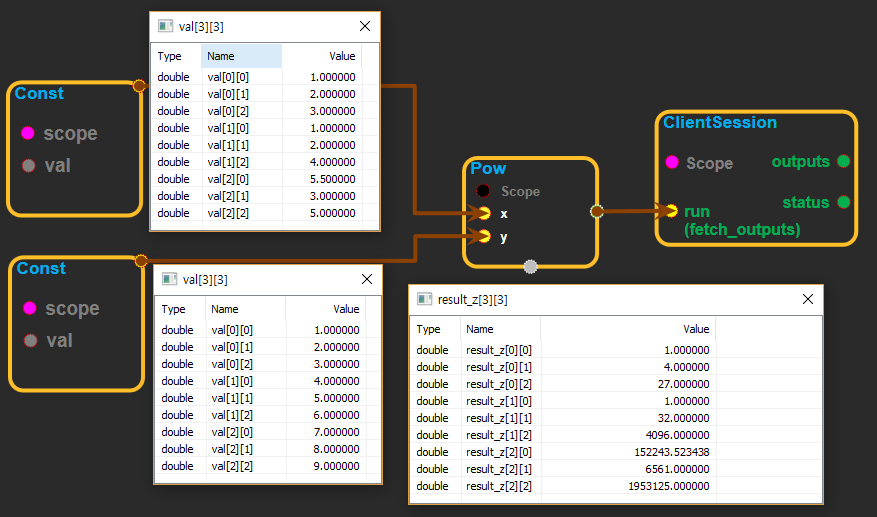Click the gray val port on the lower Const node
Viewport: 877px width, 517px height.
[x=29, y=340]
